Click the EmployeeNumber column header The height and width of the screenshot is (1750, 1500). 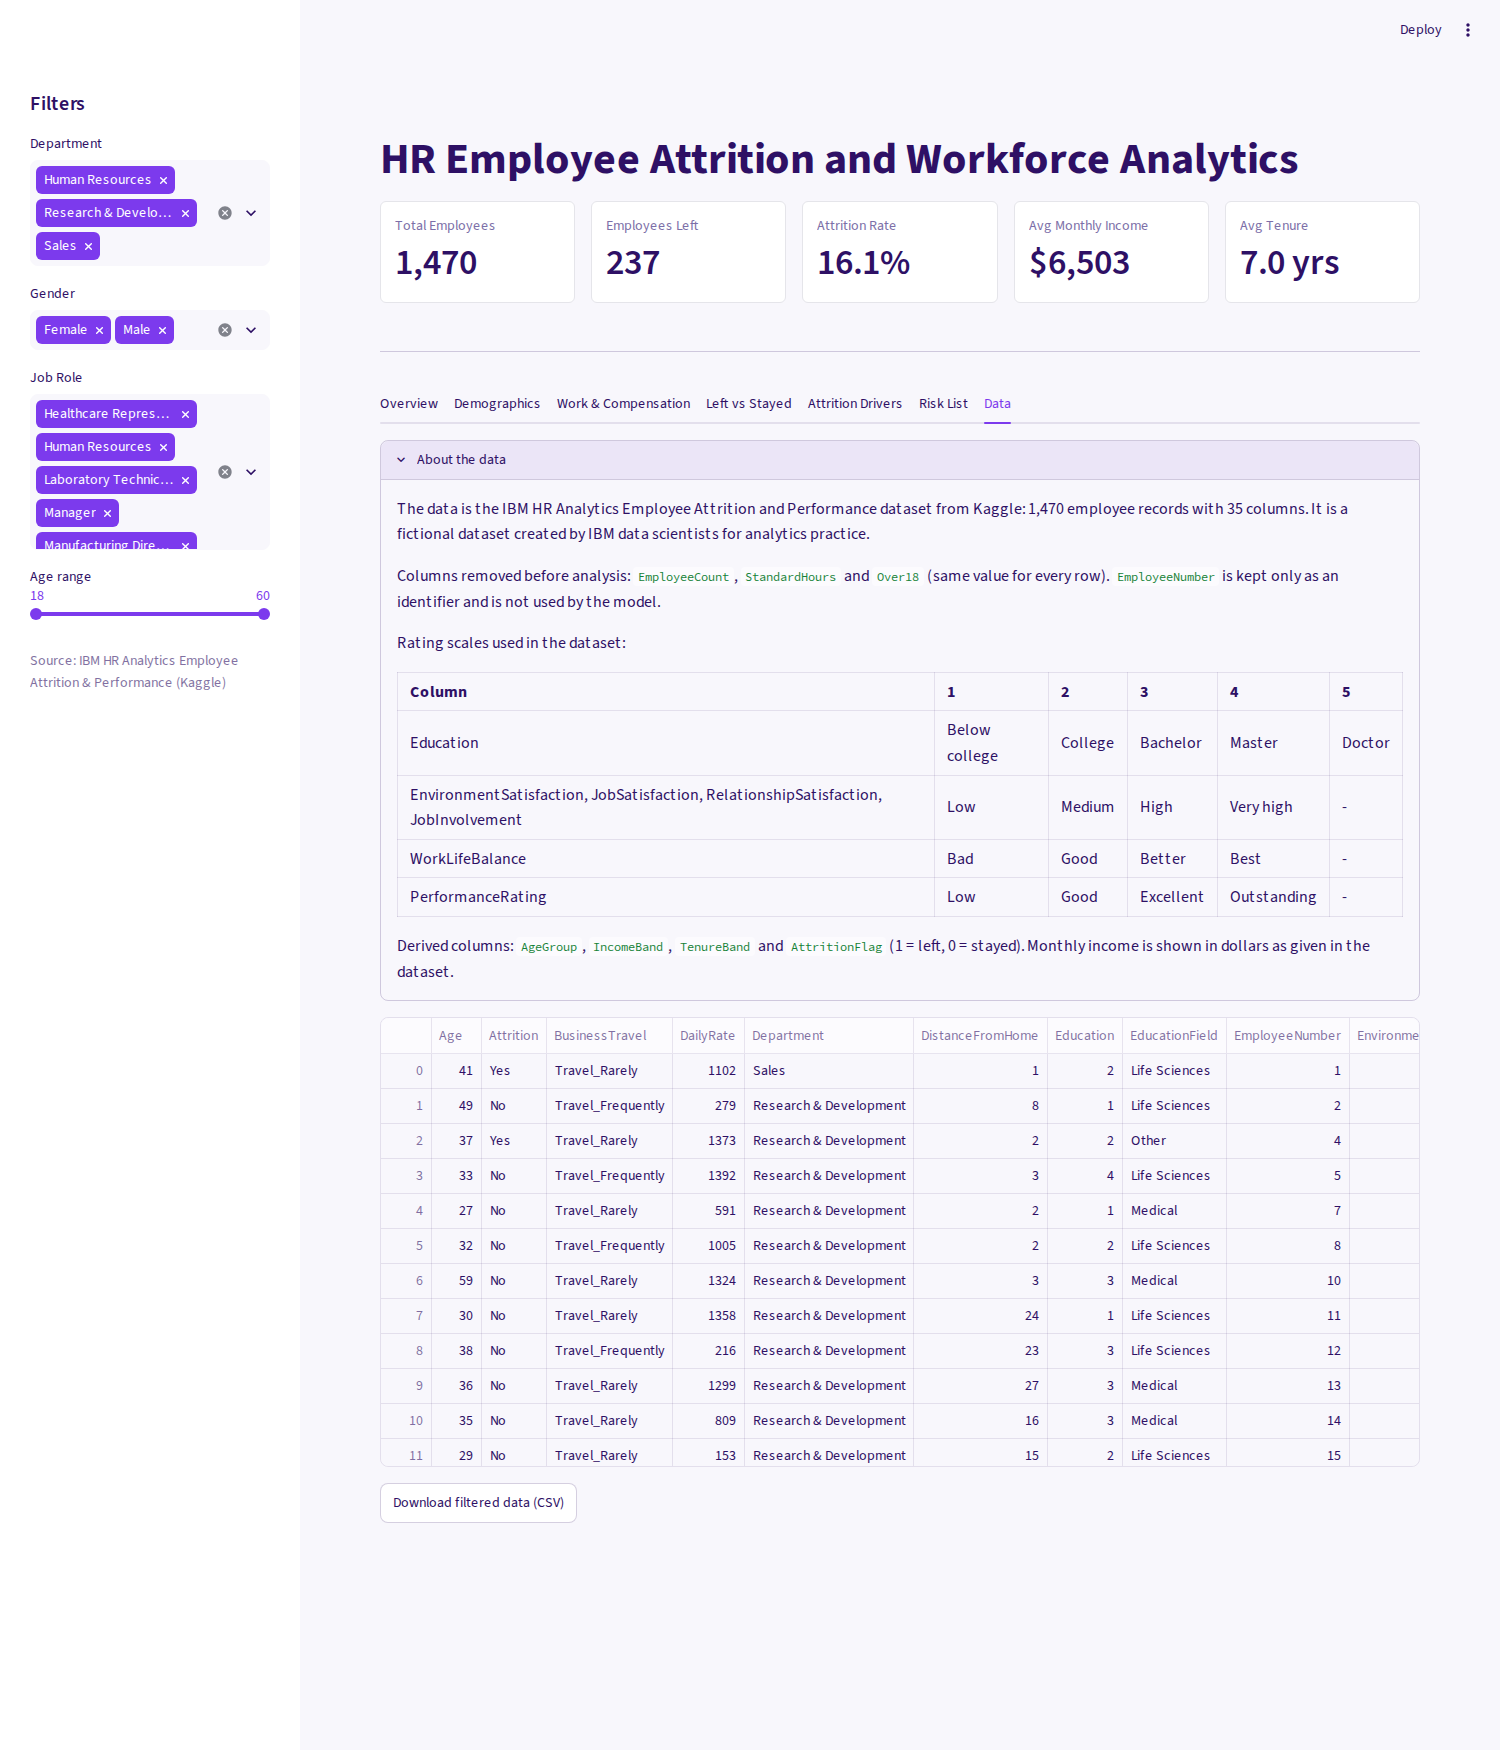pos(1287,1036)
